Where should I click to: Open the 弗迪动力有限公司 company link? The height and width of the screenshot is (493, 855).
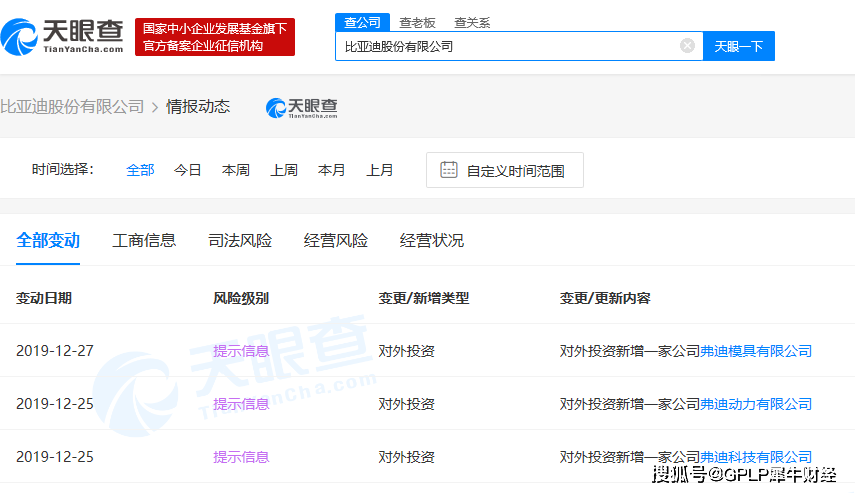[756, 404]
